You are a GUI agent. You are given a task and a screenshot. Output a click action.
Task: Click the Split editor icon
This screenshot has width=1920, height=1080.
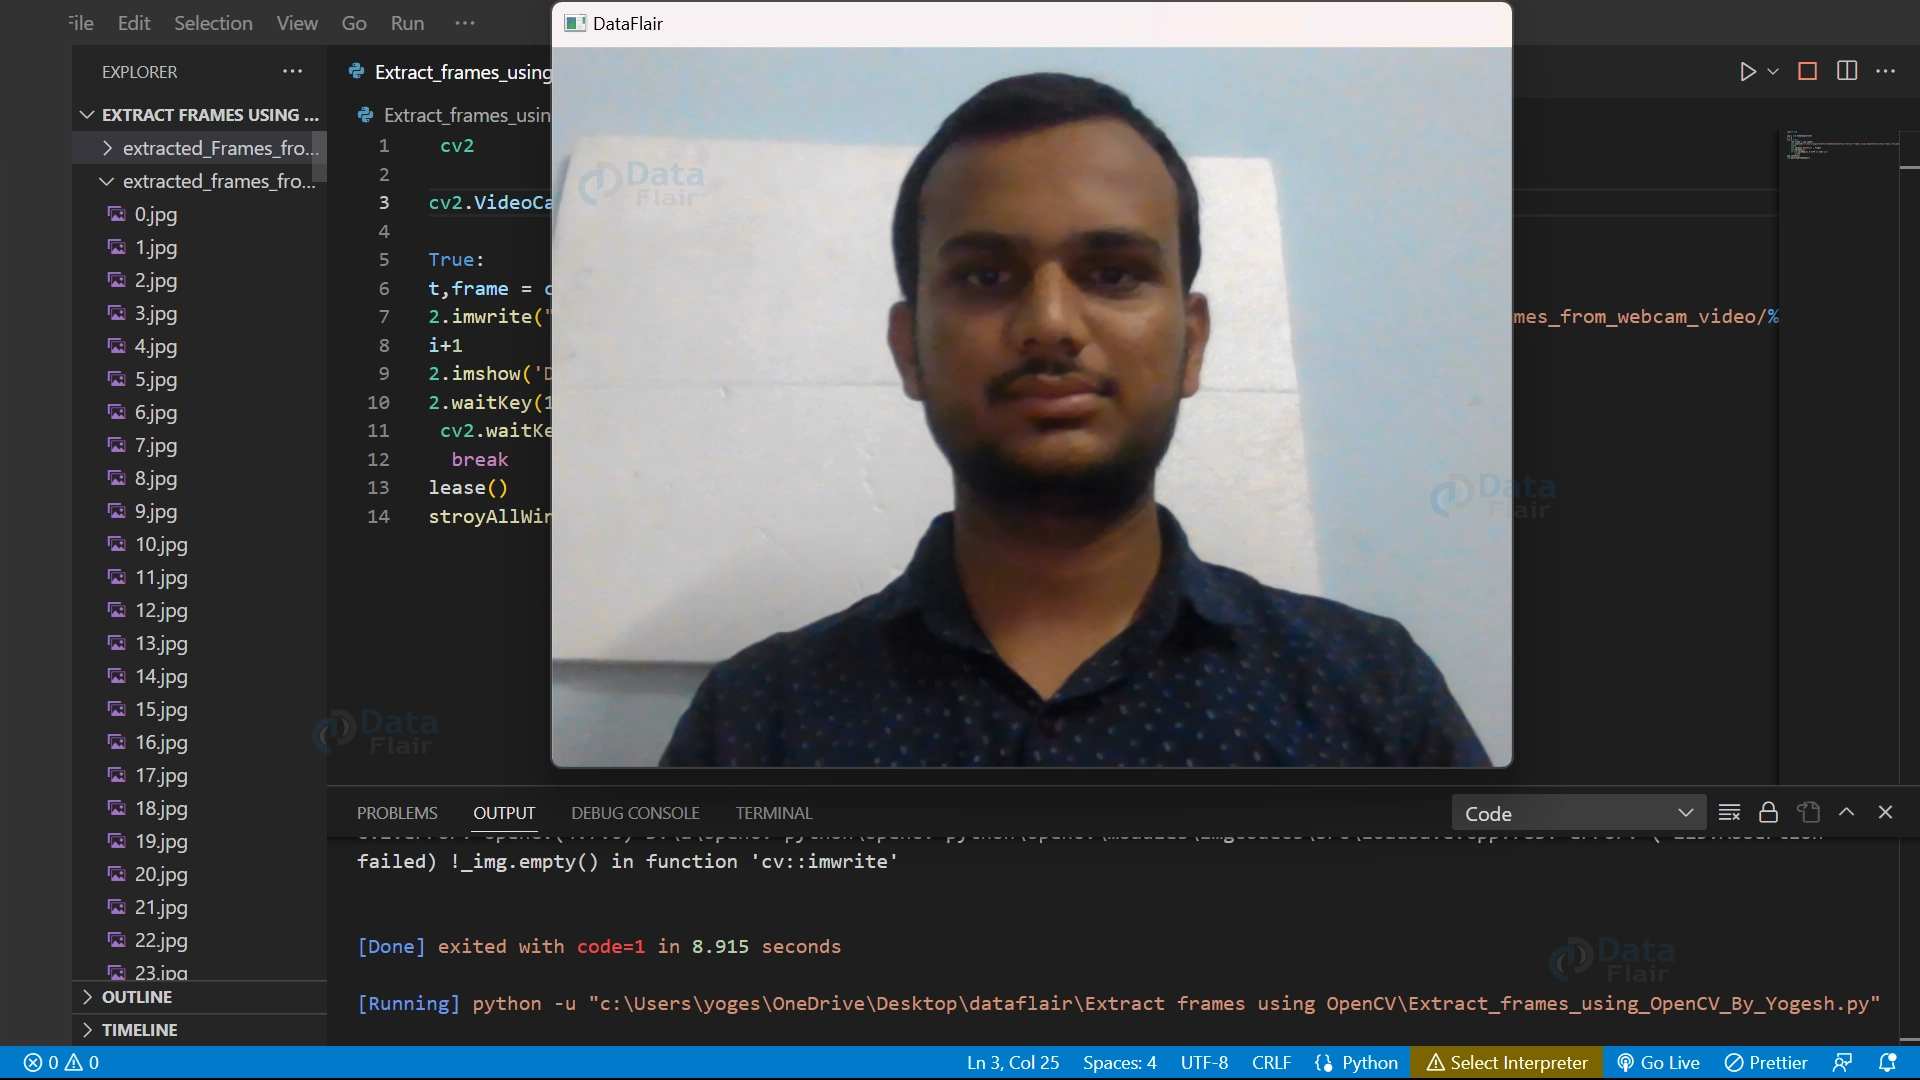point(1847,71)
